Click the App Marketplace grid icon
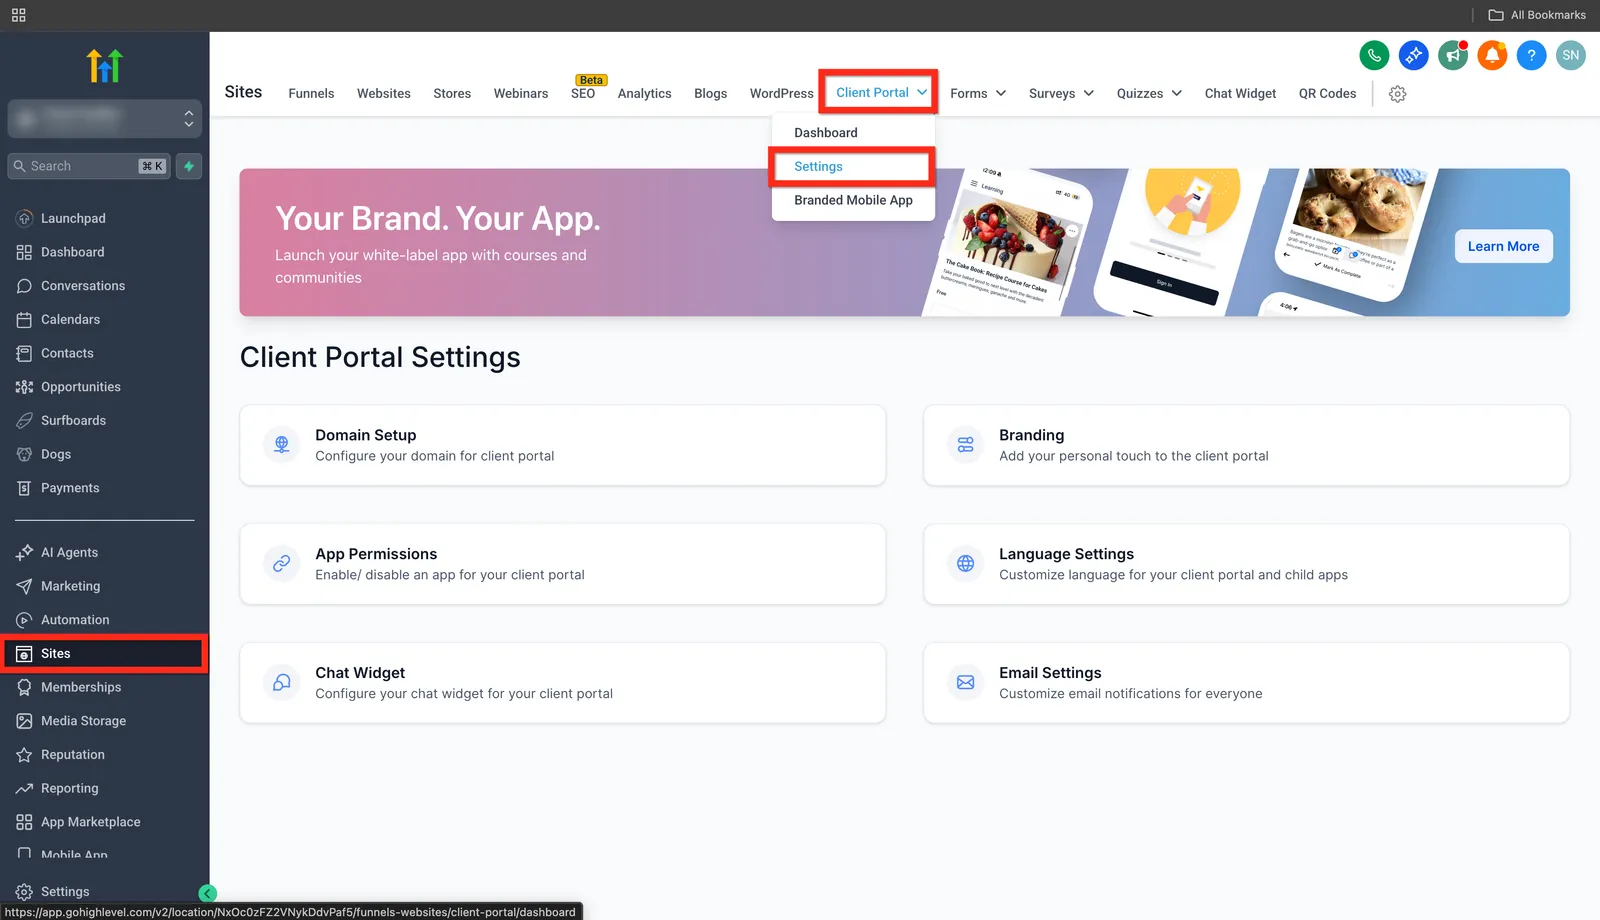The width and height of the screenshot is (1600, 920). click(25, 822)
